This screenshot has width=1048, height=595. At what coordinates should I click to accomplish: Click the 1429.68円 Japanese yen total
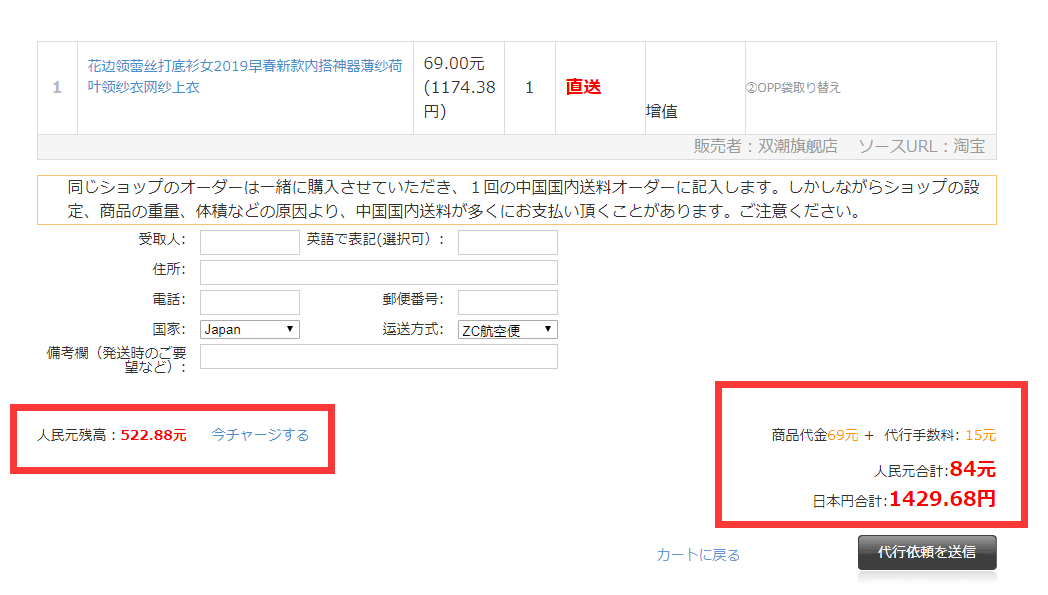coord(941,498)
